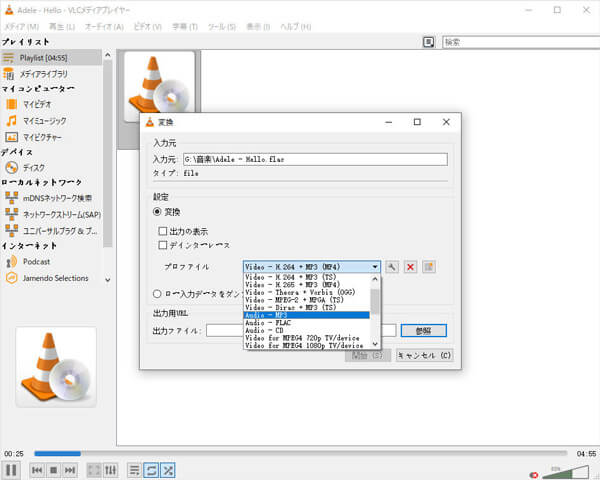Click the fullscreen toggle icon
The height and width of the screenshot is (480, 600).
click(x=93, y=469)
